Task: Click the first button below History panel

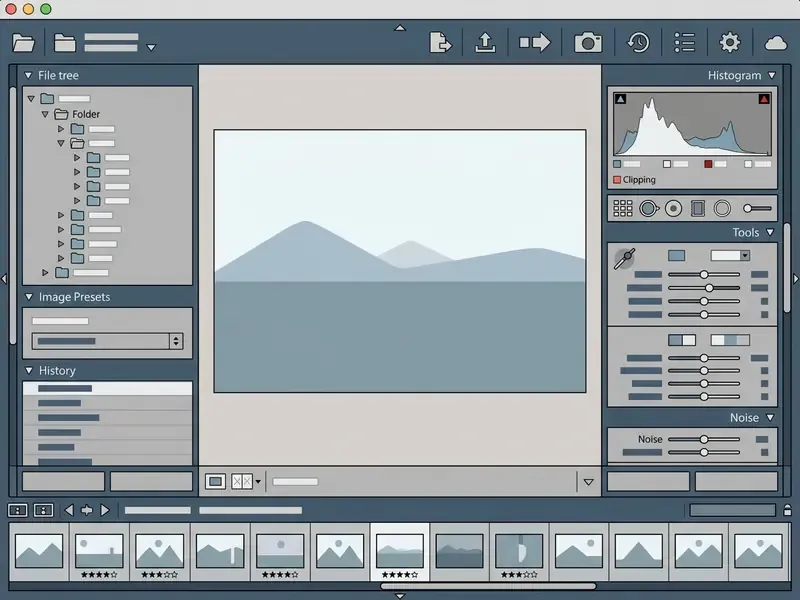Action: [63, 481]
